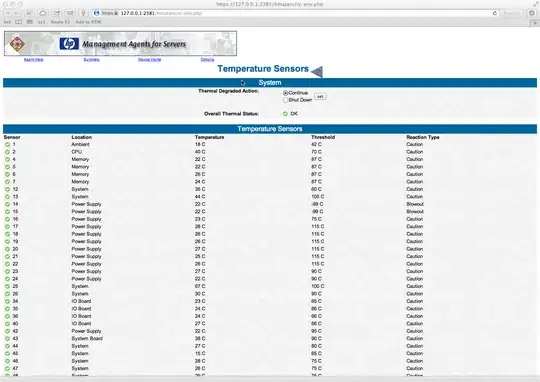Open the Options link

click(x=207, y=60)
